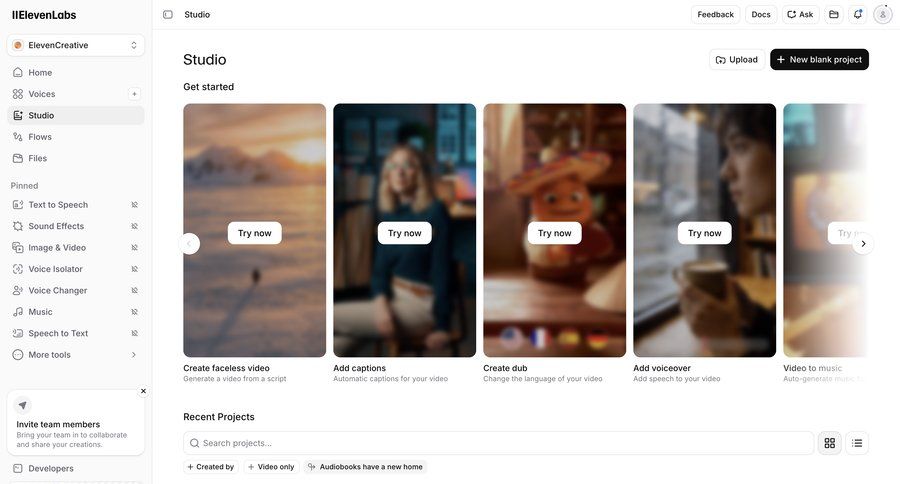900x484 pixels.
Task: Show next Get started templates with the right arrow
Action: click(863, 243)
